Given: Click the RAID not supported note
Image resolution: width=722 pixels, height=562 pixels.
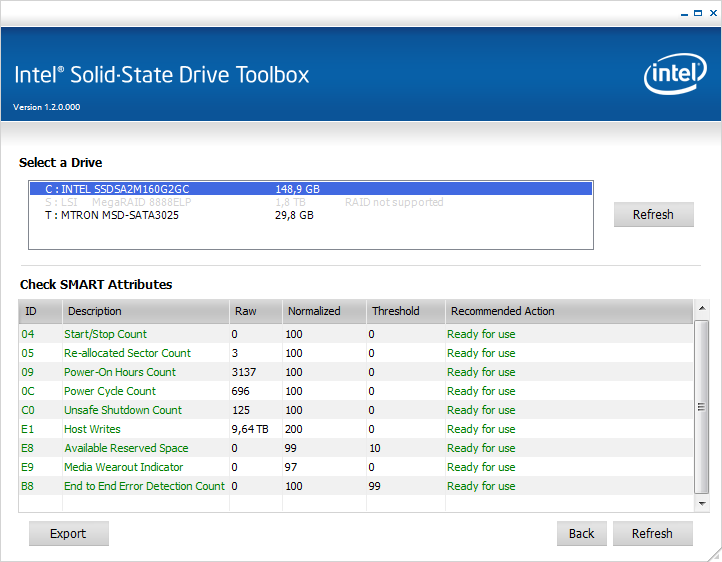Looking at the screenshot, I should (394, 202).
